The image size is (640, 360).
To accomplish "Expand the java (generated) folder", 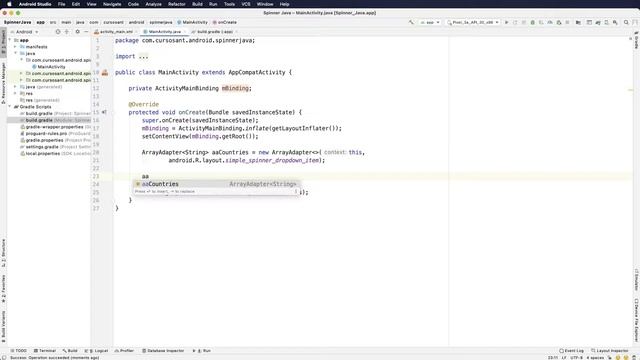I will pos(16,87).
